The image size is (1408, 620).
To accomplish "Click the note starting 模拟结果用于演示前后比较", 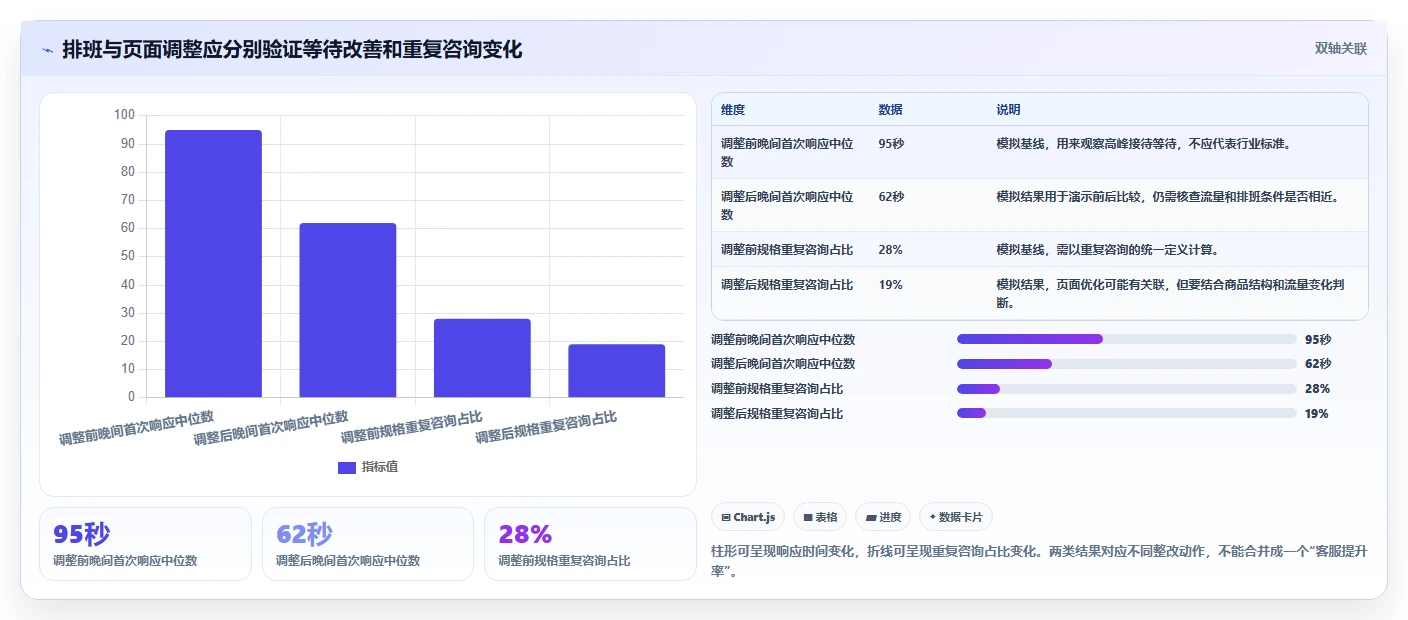I will [x=1167, y=197].
